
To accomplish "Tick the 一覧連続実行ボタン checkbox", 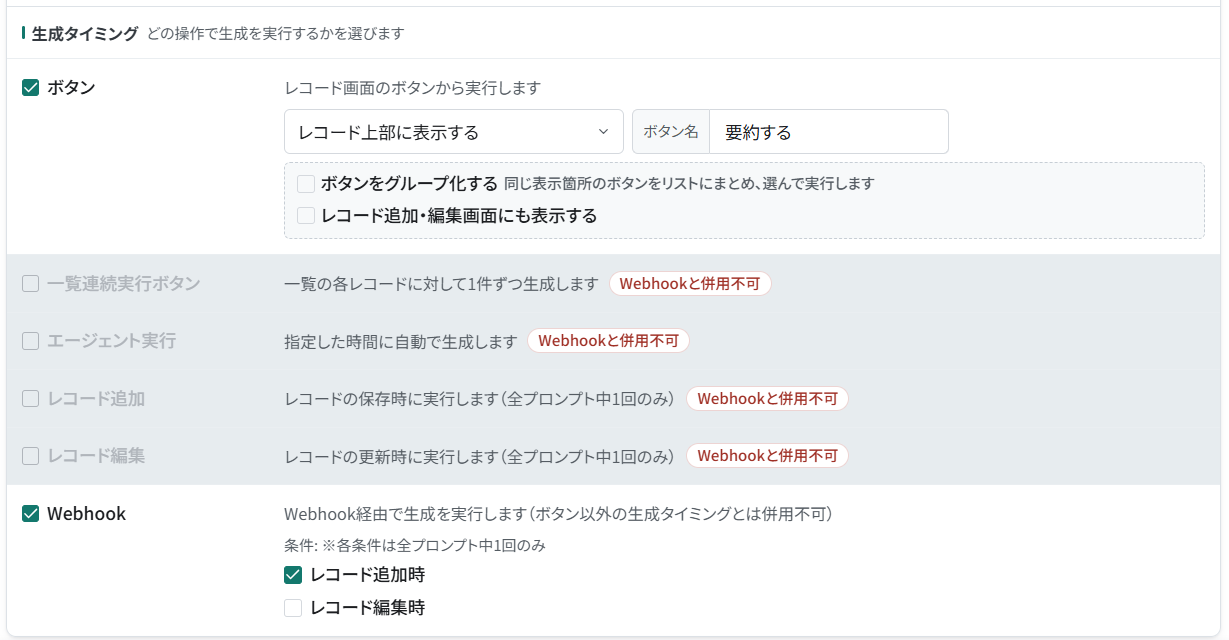I will [30, 284].
